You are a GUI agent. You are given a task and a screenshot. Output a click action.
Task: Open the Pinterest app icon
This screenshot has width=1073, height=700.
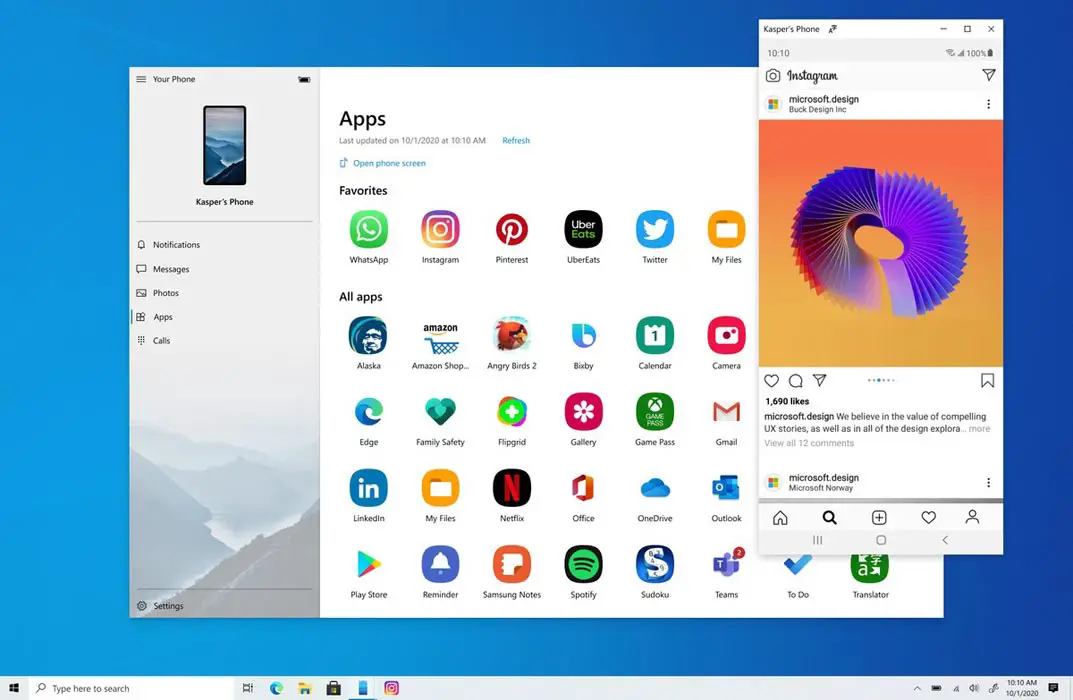click(512, 229)
